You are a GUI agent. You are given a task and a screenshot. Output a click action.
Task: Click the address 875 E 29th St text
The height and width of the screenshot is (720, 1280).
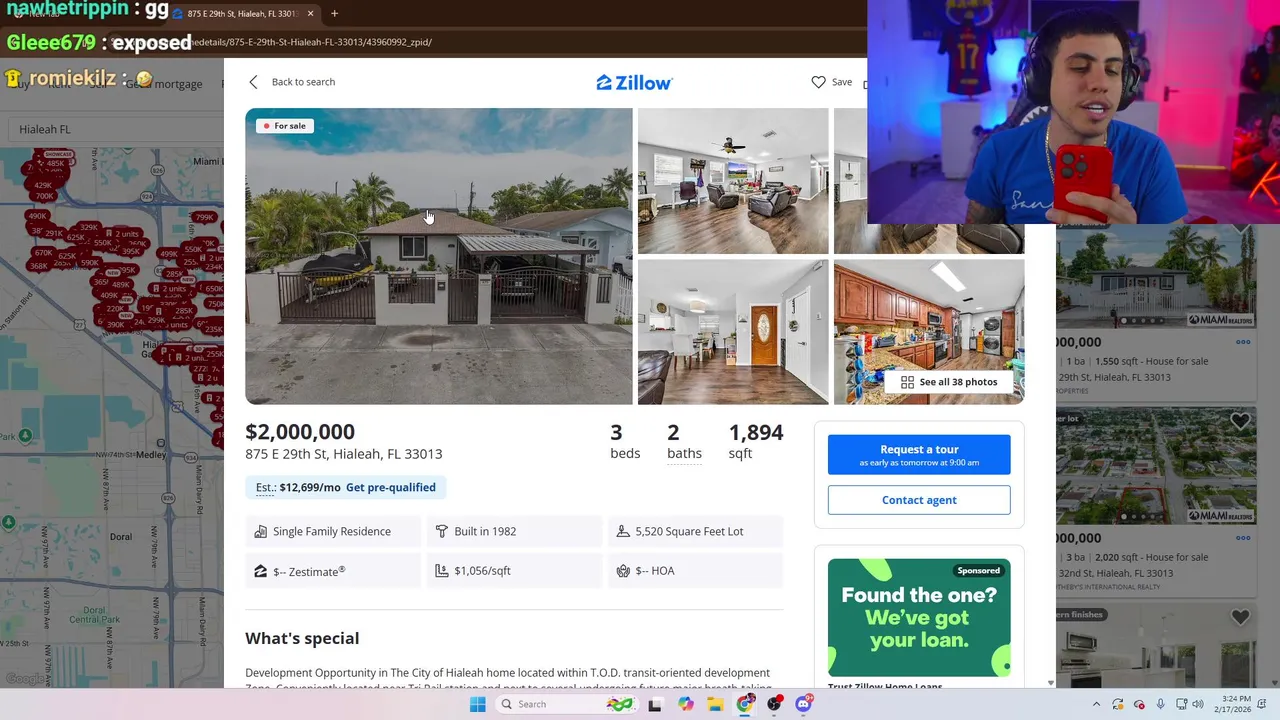pos(343,454)
